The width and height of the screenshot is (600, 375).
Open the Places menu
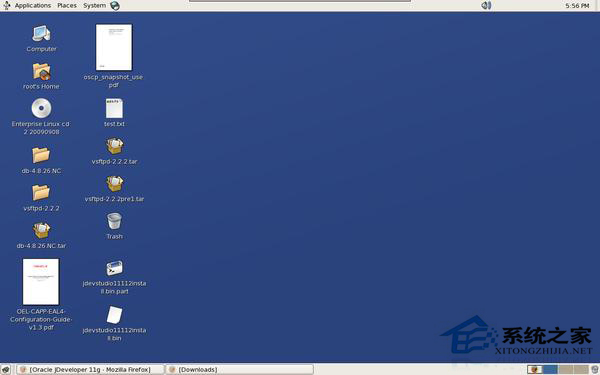(67, 5)
